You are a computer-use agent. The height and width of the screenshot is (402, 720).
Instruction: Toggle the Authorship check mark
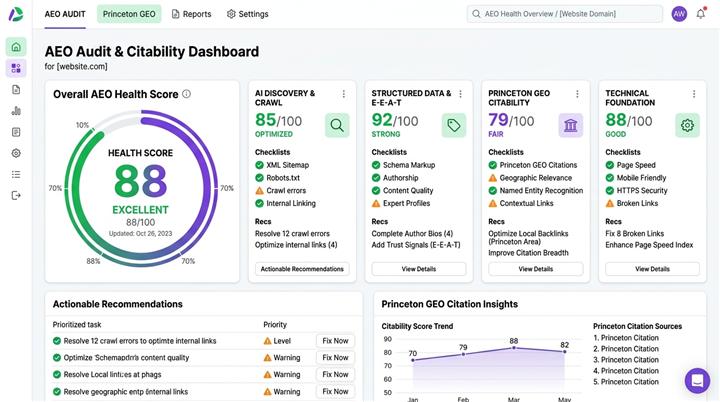point(376,178)
